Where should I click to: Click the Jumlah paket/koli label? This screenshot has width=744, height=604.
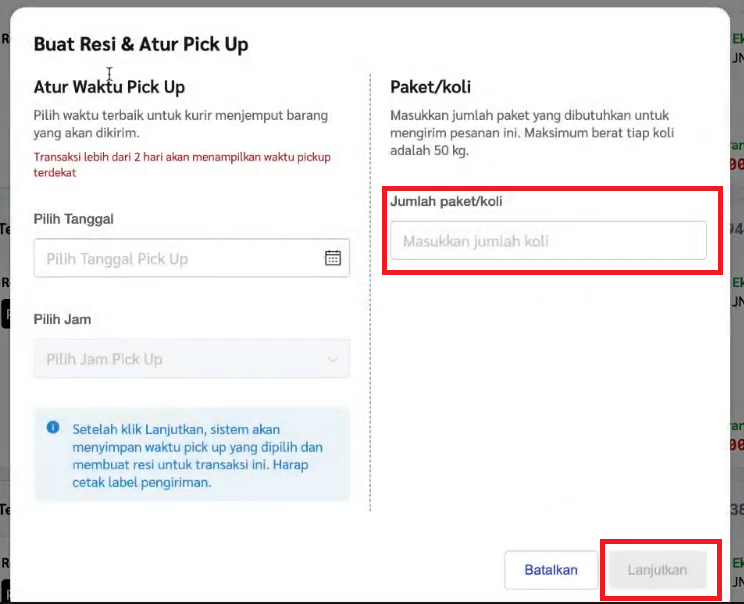(446, 201)
